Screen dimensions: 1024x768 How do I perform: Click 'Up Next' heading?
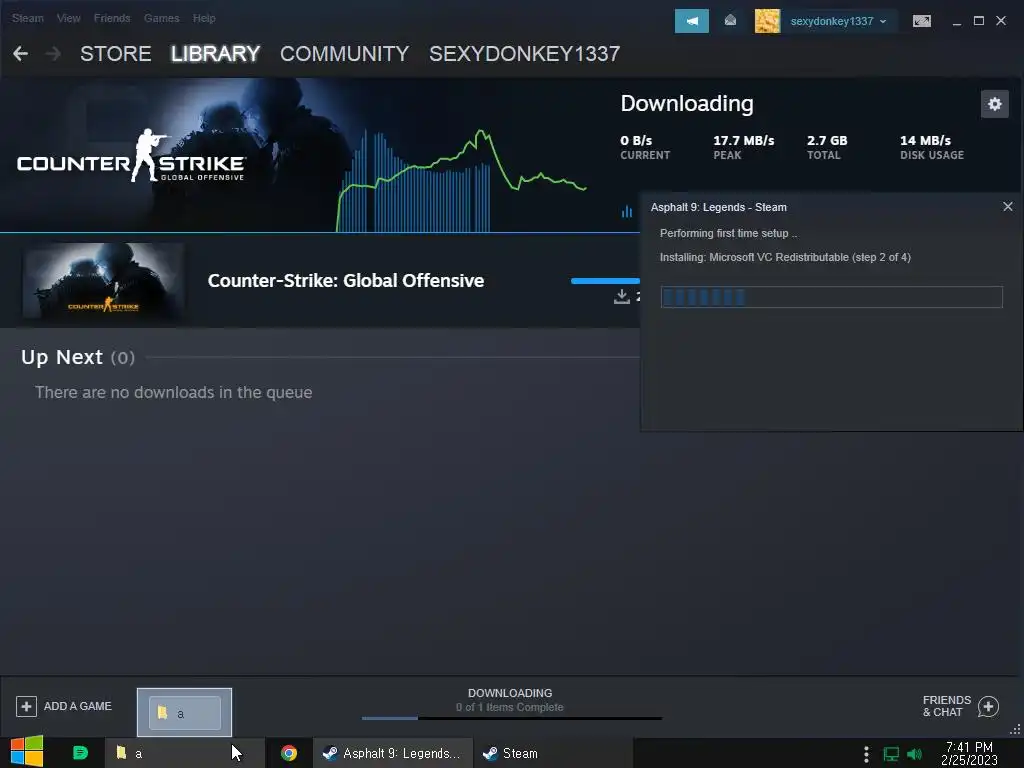[x=61, y=357]
